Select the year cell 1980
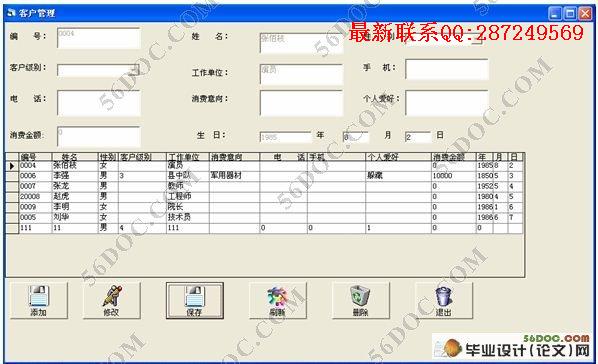This screenshot has height=364, width=598. pos(484,196)
